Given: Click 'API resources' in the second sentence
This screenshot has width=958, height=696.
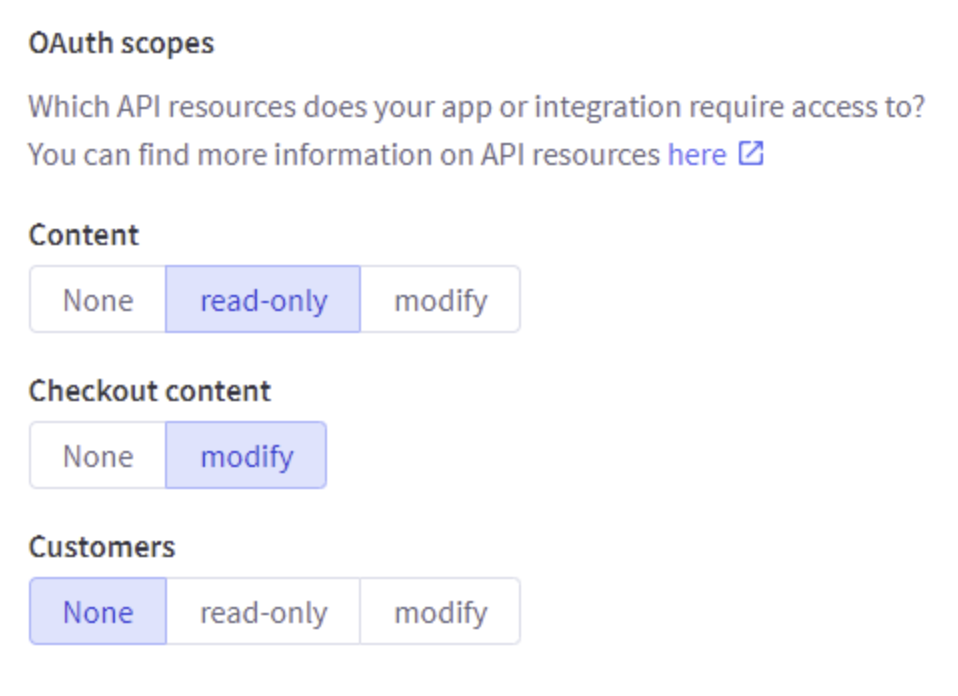Looking at the screenshot, I should click(x=571, y=155).
